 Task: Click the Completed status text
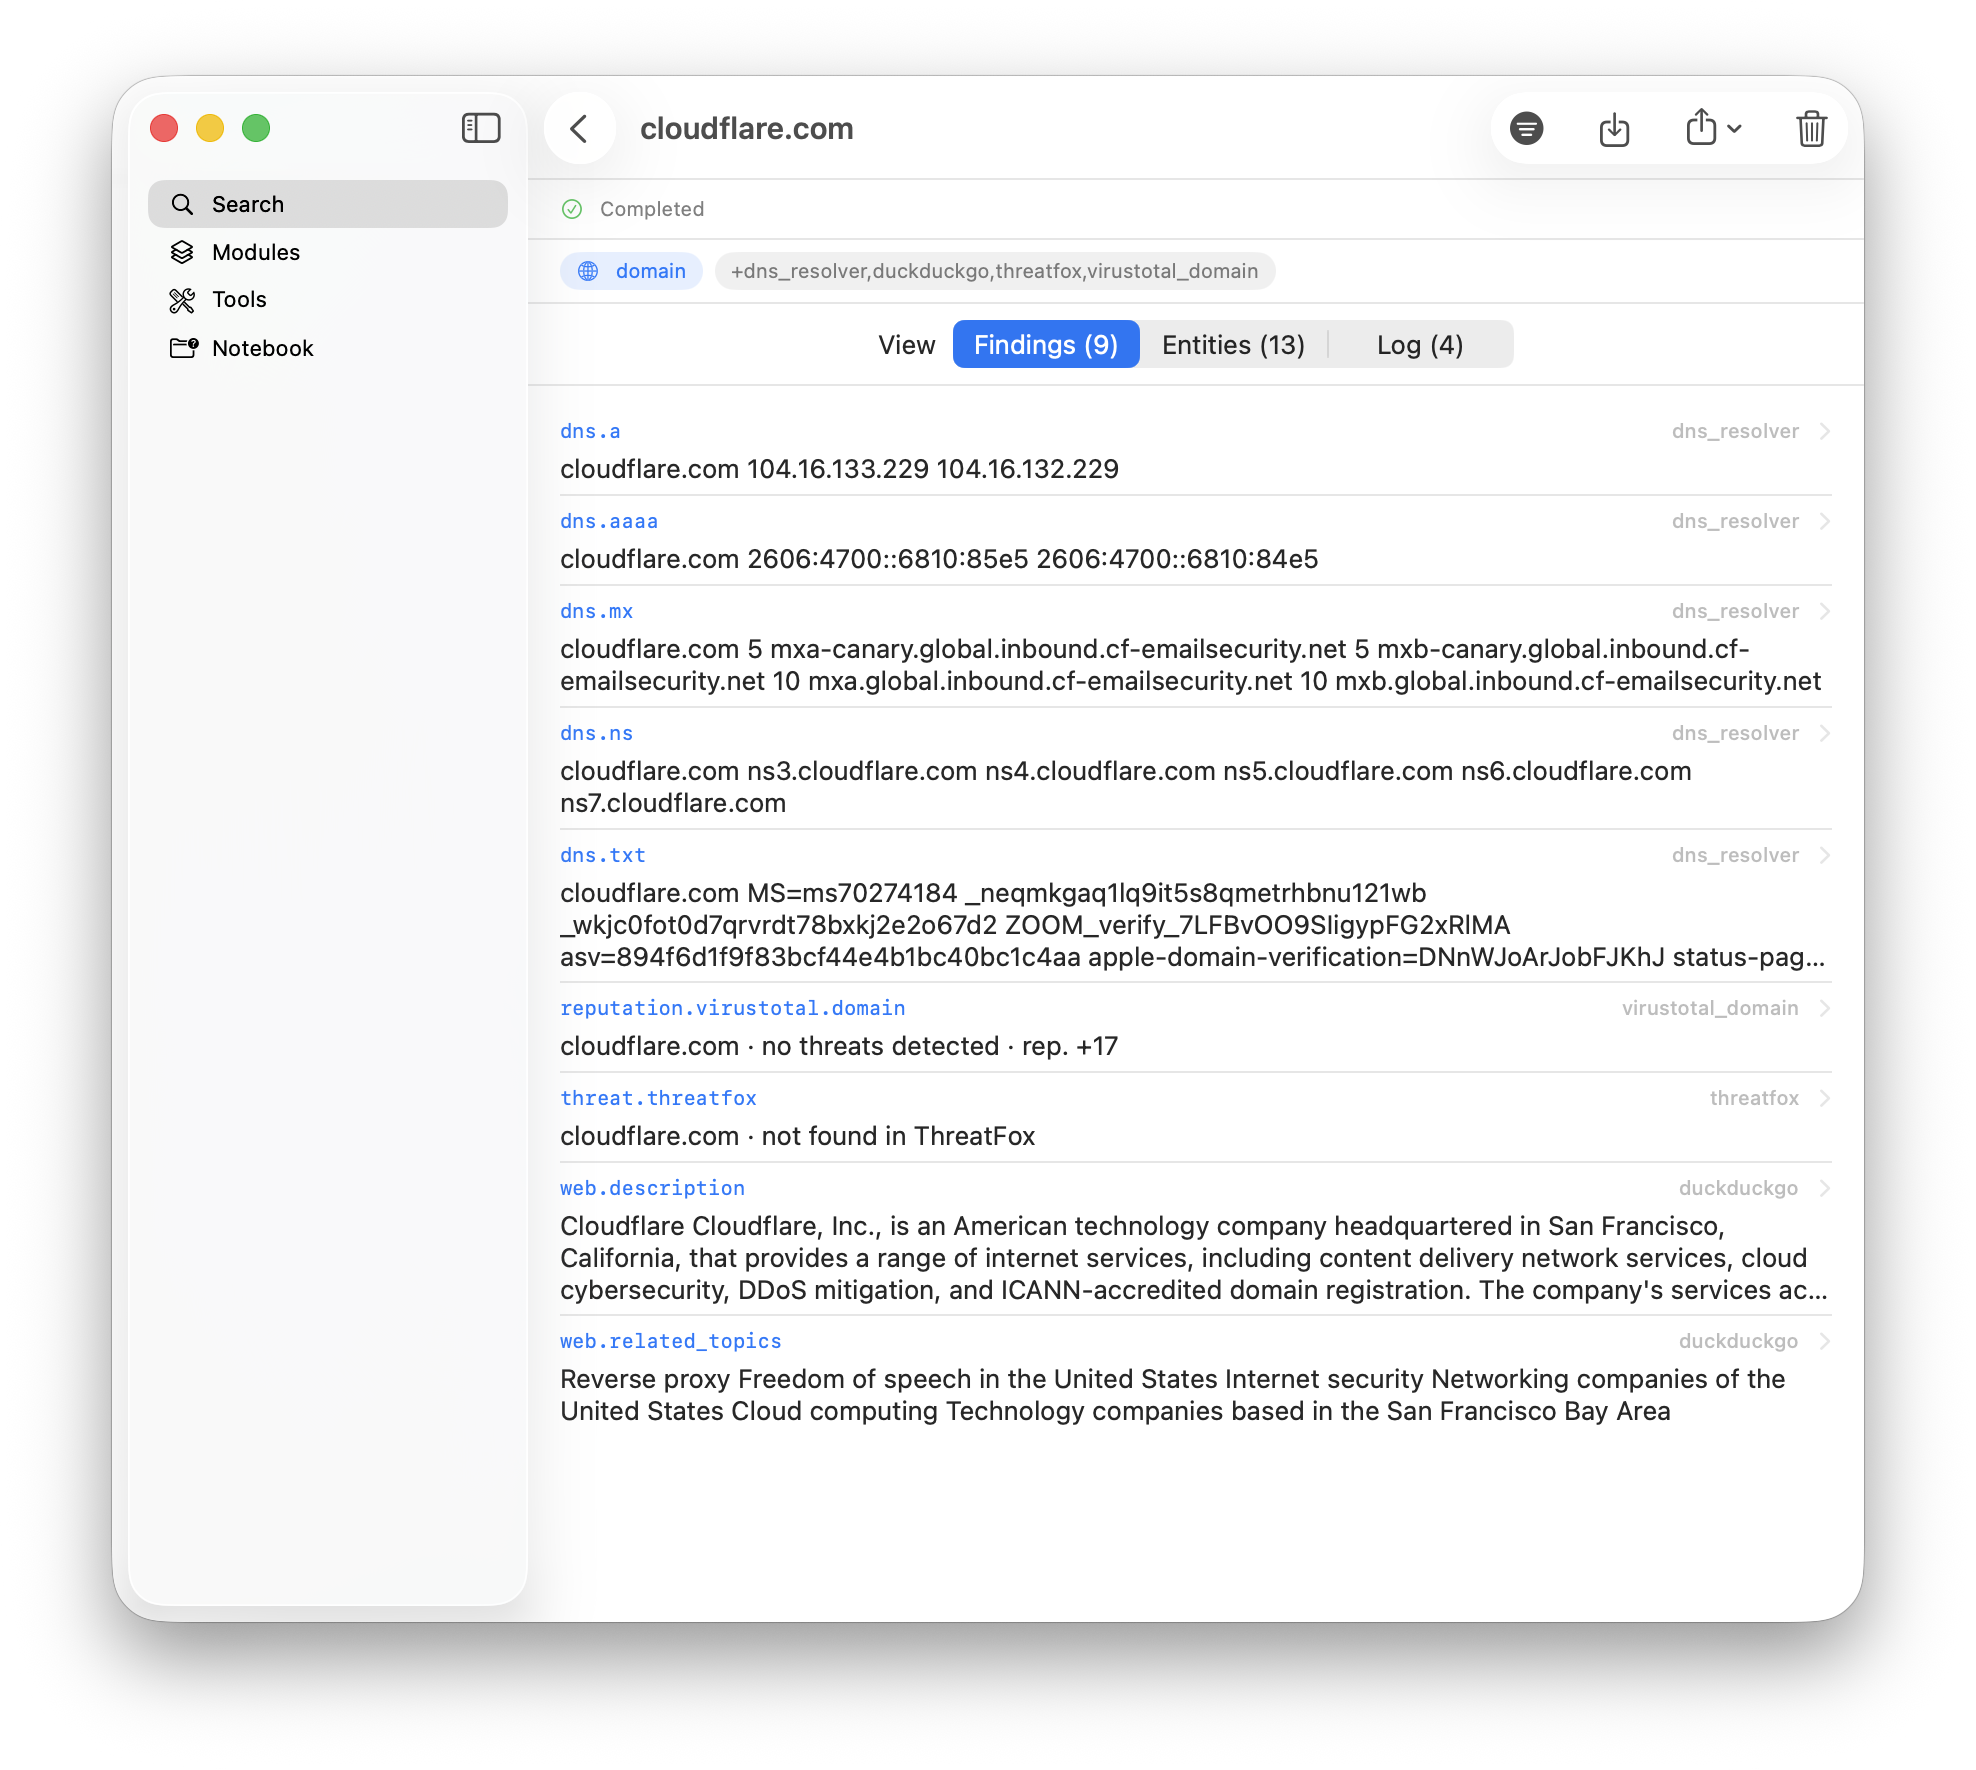652,209
